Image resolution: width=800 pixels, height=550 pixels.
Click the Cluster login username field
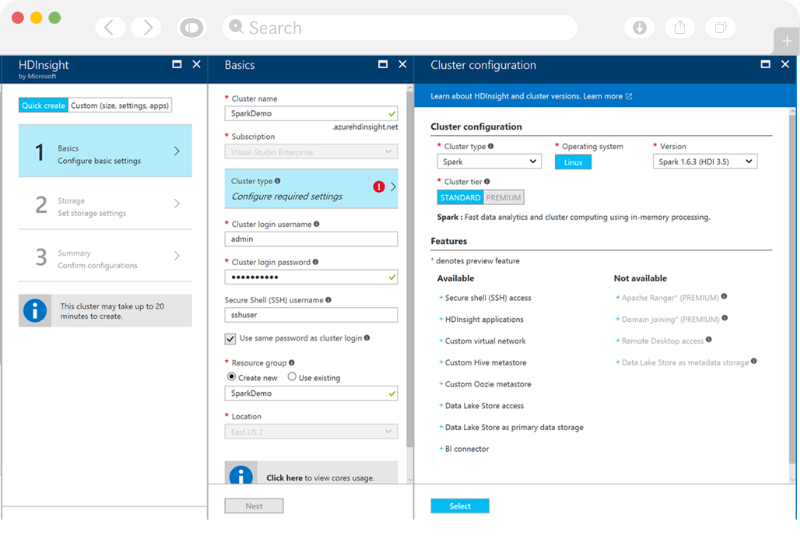(x=311, y=239)
